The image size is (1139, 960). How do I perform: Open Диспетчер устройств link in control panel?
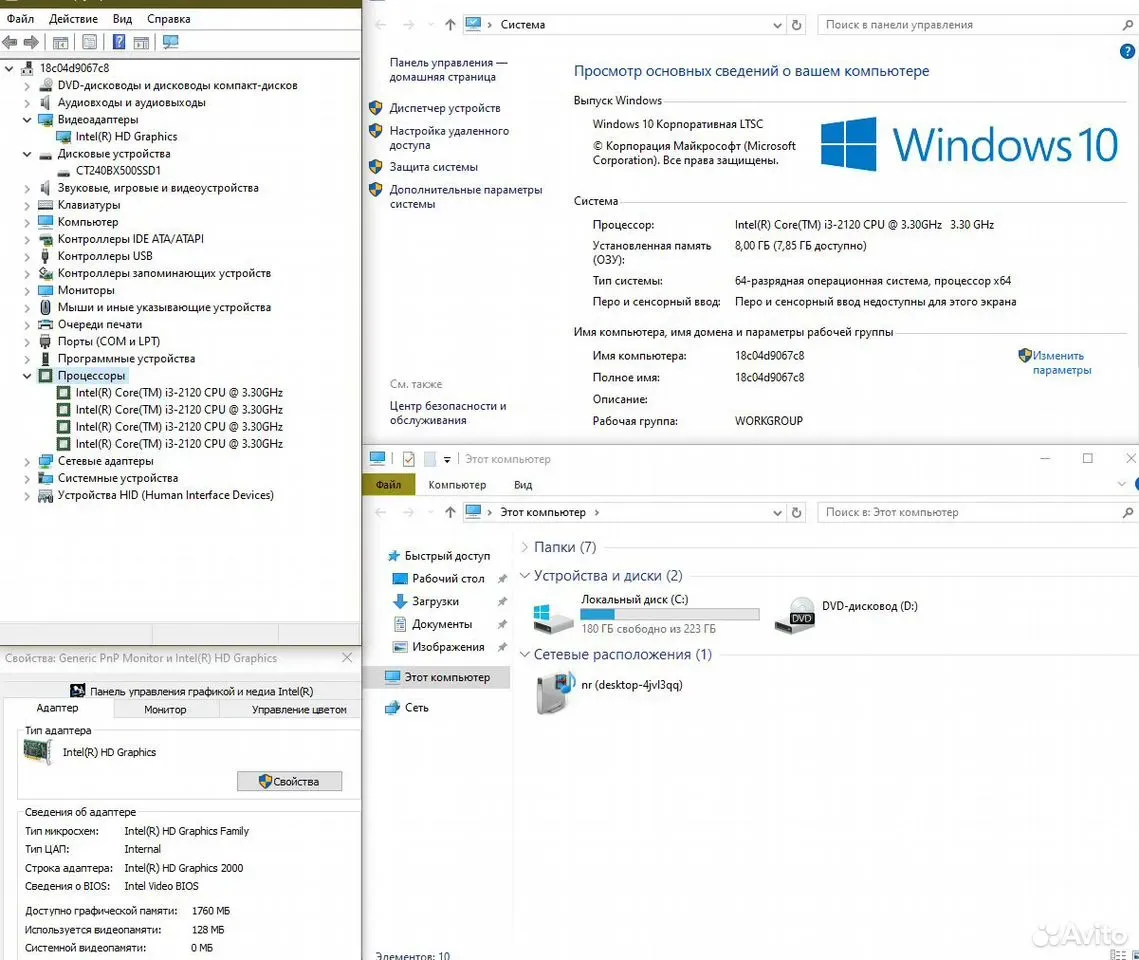coord(445,108)
